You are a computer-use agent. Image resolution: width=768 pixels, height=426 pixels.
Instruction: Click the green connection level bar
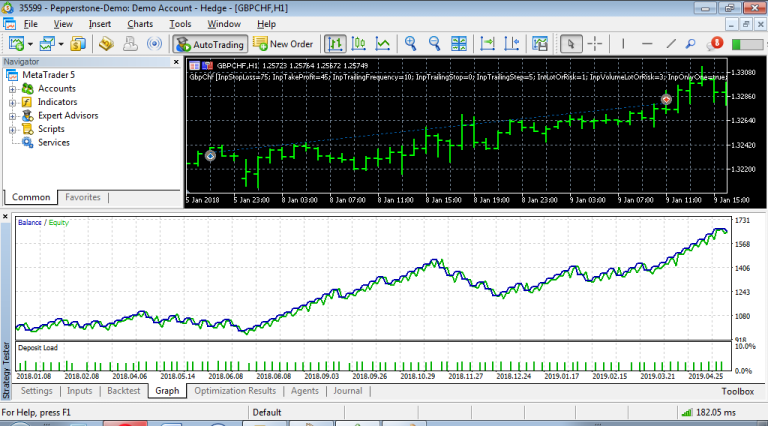pos(746,45)
